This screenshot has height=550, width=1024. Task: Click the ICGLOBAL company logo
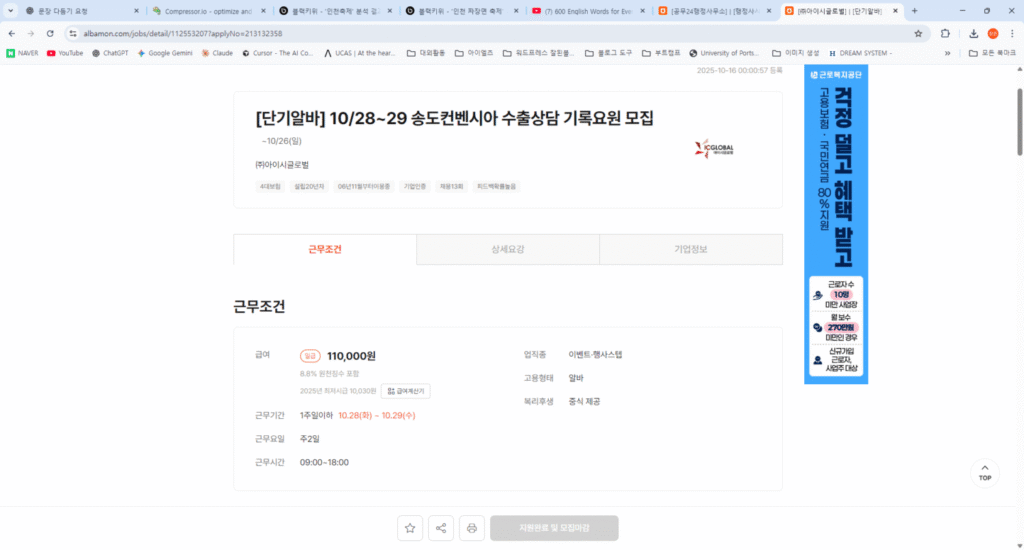click(714, 148)
